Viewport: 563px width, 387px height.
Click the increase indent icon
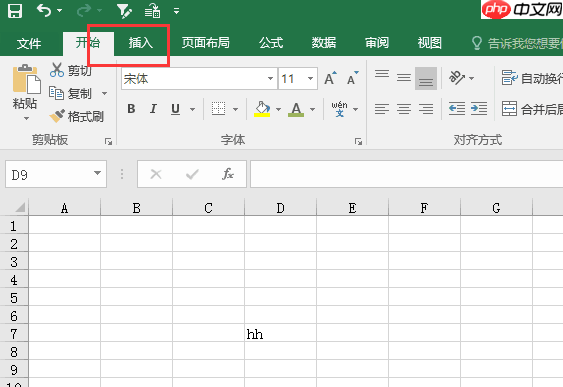[479, 108]
